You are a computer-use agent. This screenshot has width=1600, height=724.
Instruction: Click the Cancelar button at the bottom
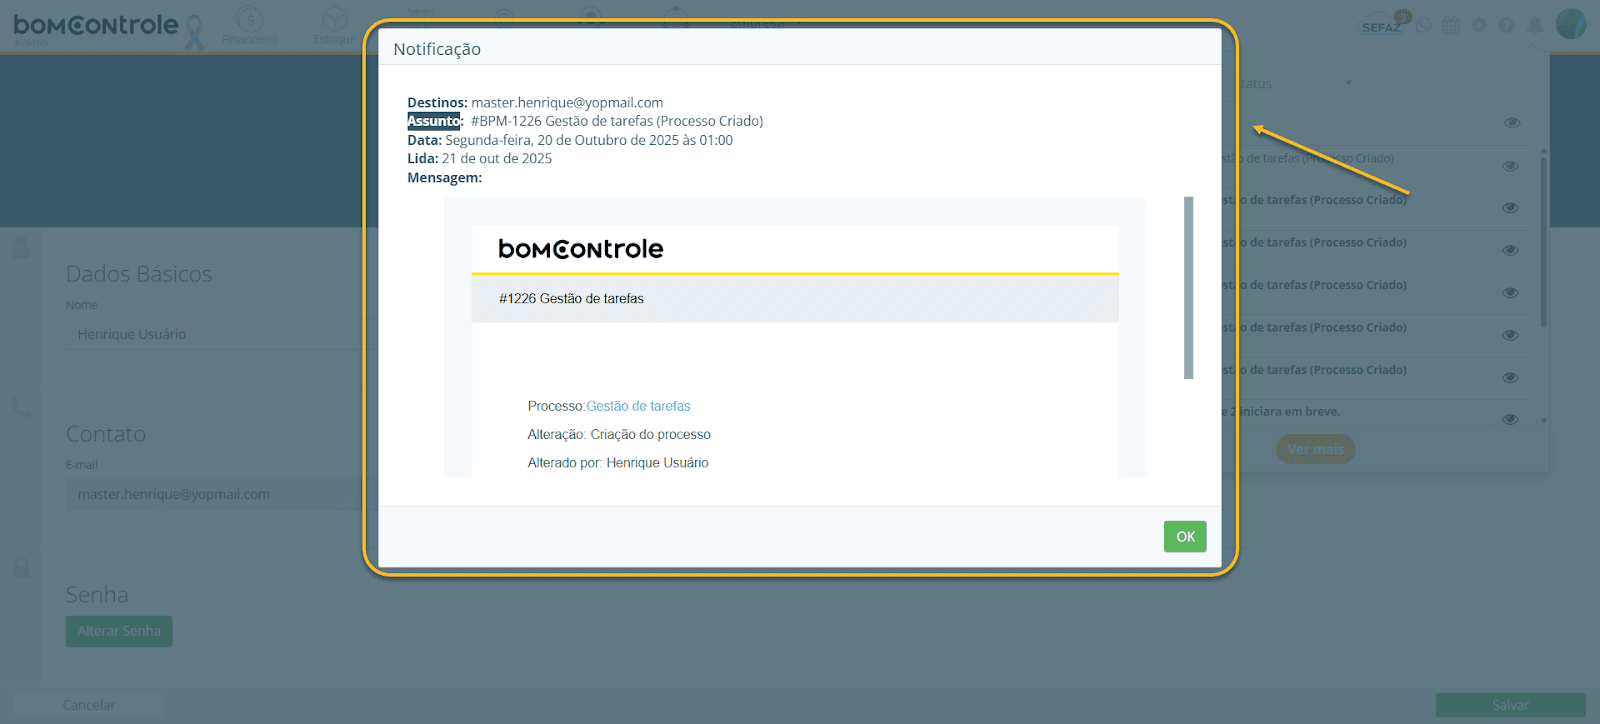pos(89,705)
